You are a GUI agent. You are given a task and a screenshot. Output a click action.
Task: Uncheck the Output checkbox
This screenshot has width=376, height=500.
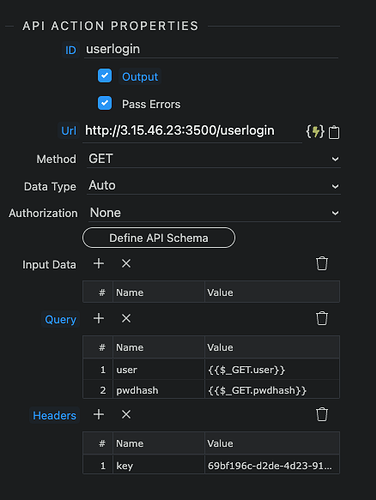105,76
